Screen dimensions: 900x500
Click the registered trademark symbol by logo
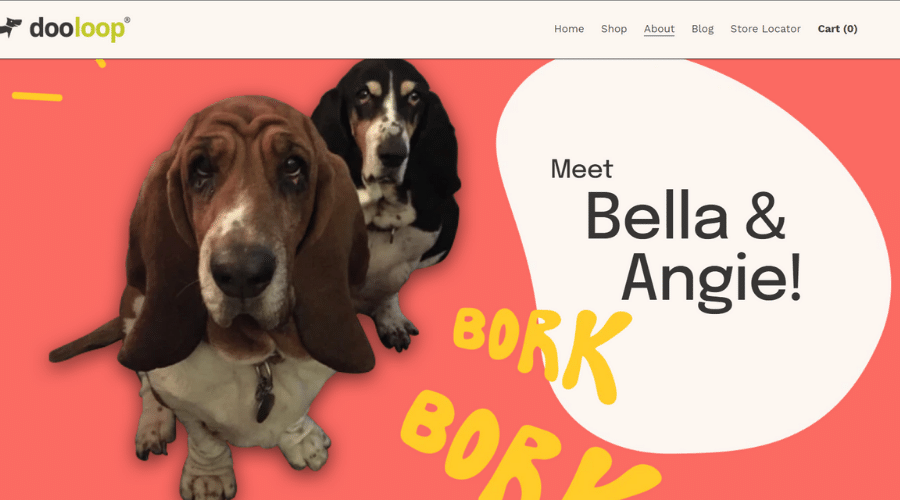(127, 20)
